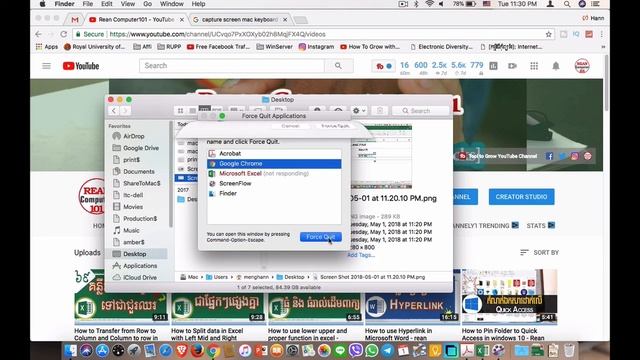The image size is (640, 360).
Task: Click the upload video camera icon
Action: [512, 66]
